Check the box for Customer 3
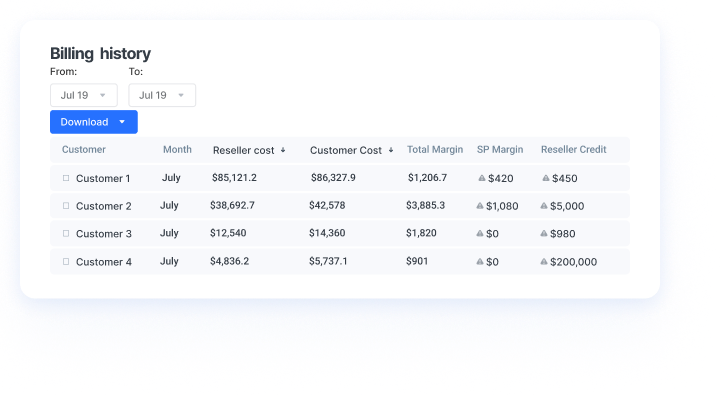 66,233
